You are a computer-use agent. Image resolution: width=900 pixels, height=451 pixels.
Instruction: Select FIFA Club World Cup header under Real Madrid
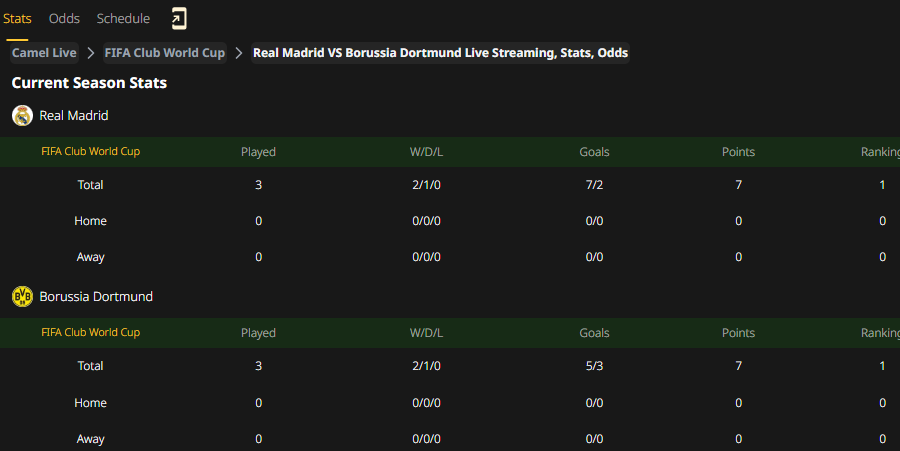91,151
